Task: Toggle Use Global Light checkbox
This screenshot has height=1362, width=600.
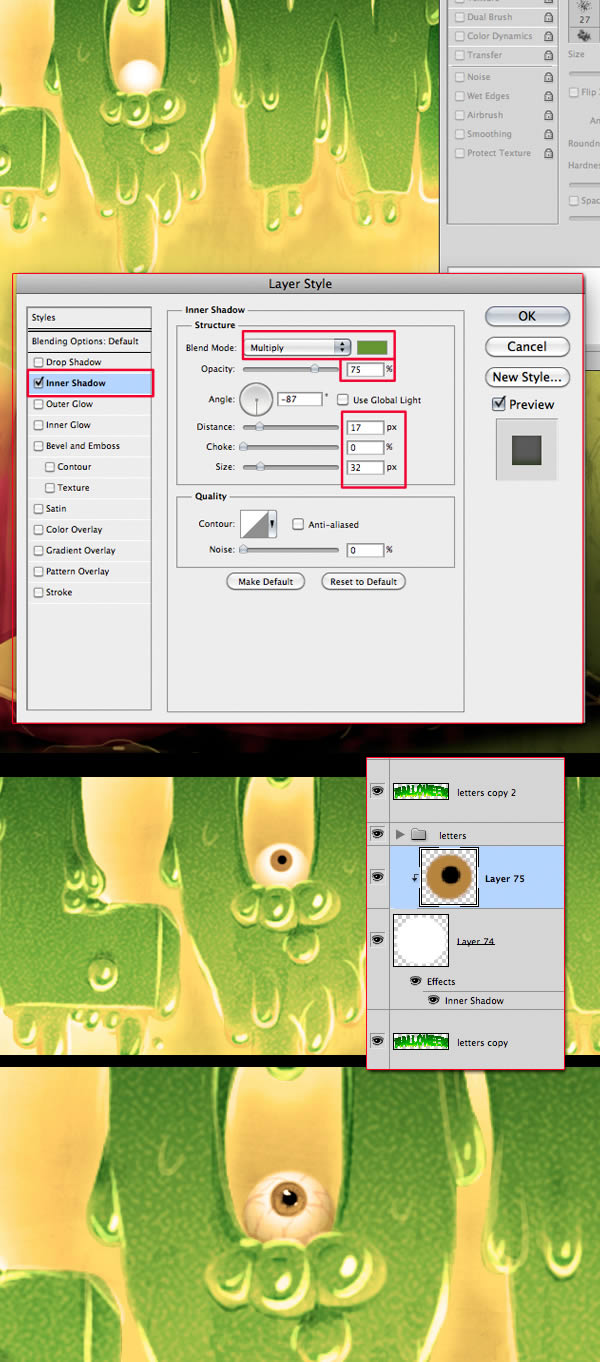Action: pyautogui.click(x=345, y=400)
